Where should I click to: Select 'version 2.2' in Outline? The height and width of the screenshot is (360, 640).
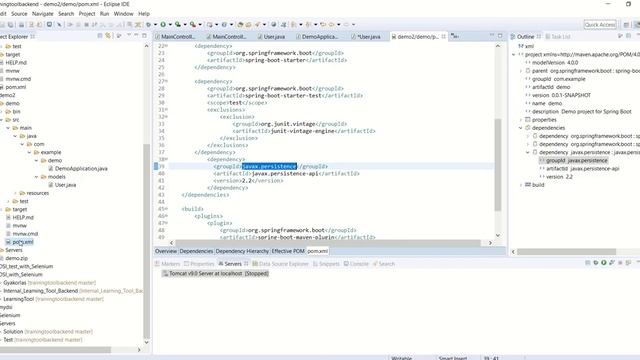(x=556, y=177)
